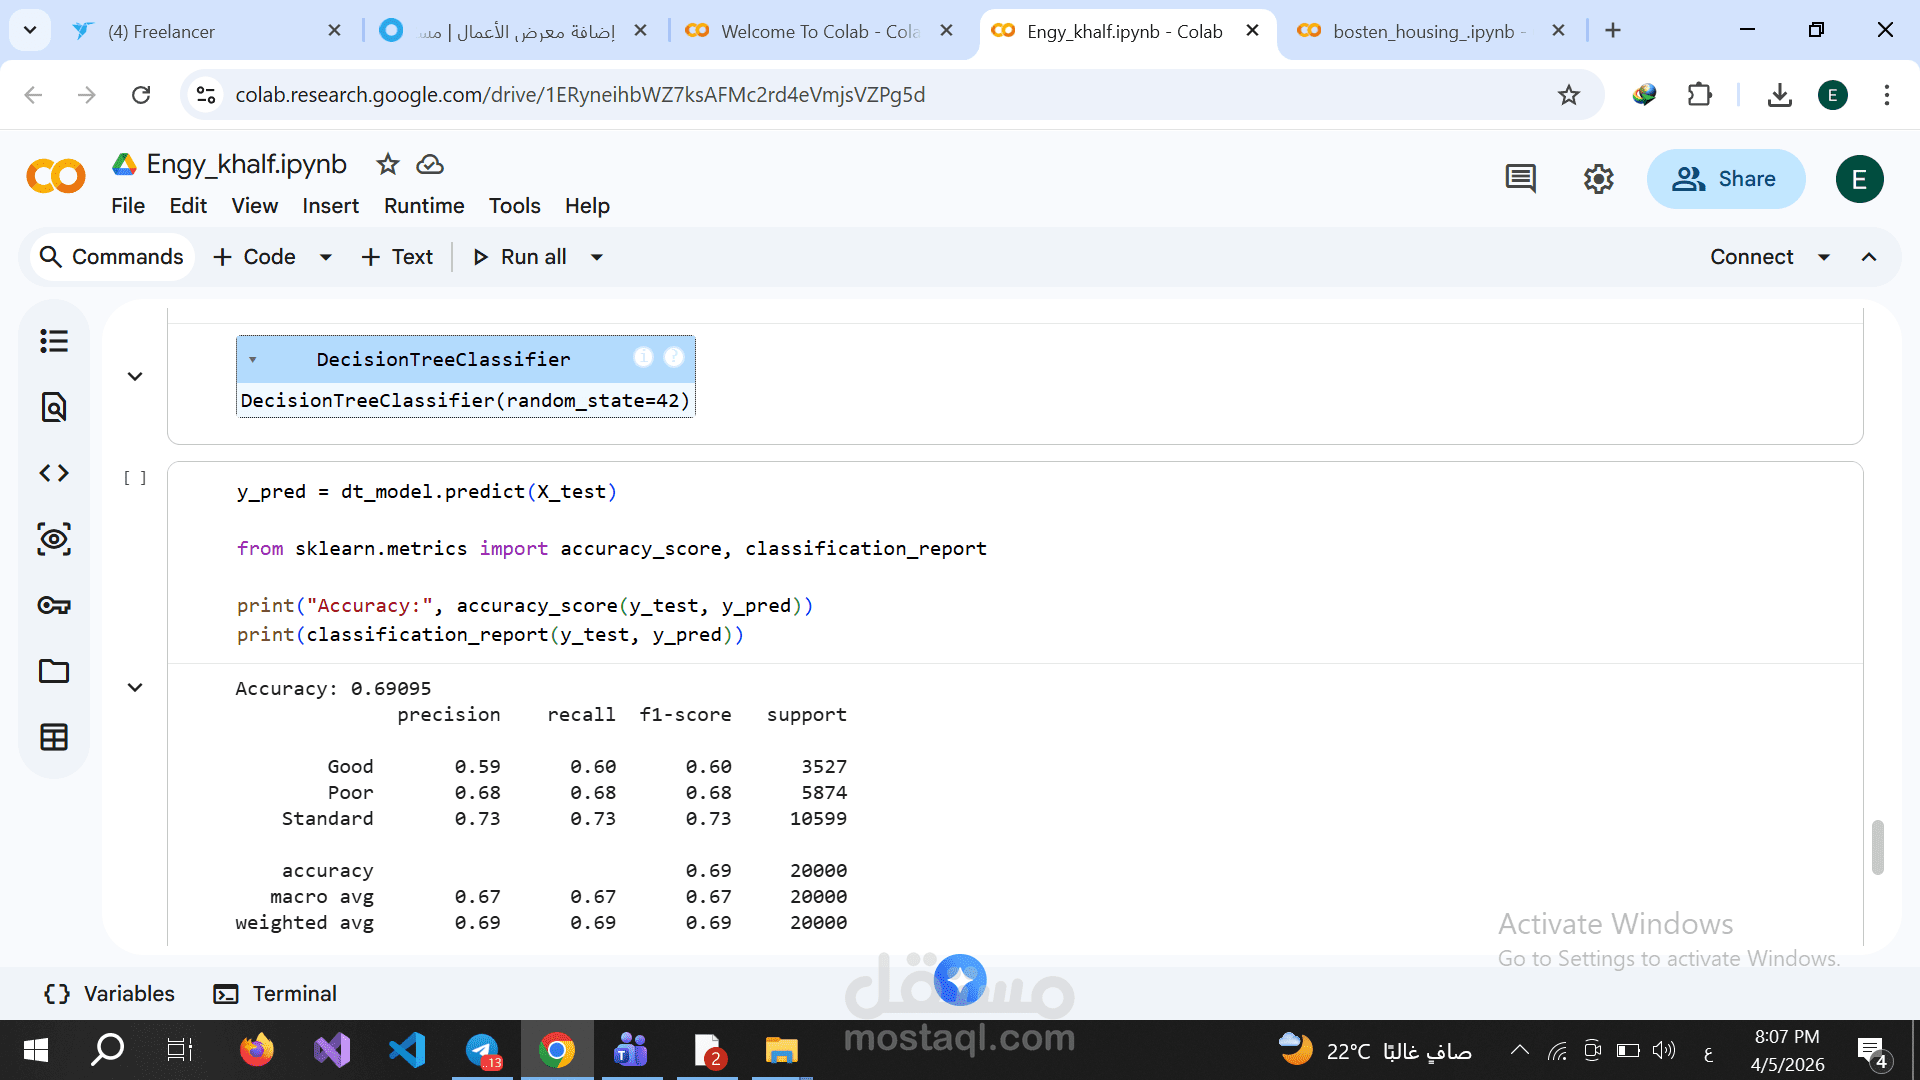Open code snippets sidebar icon

pyautogui.click(x=54, y=473)
